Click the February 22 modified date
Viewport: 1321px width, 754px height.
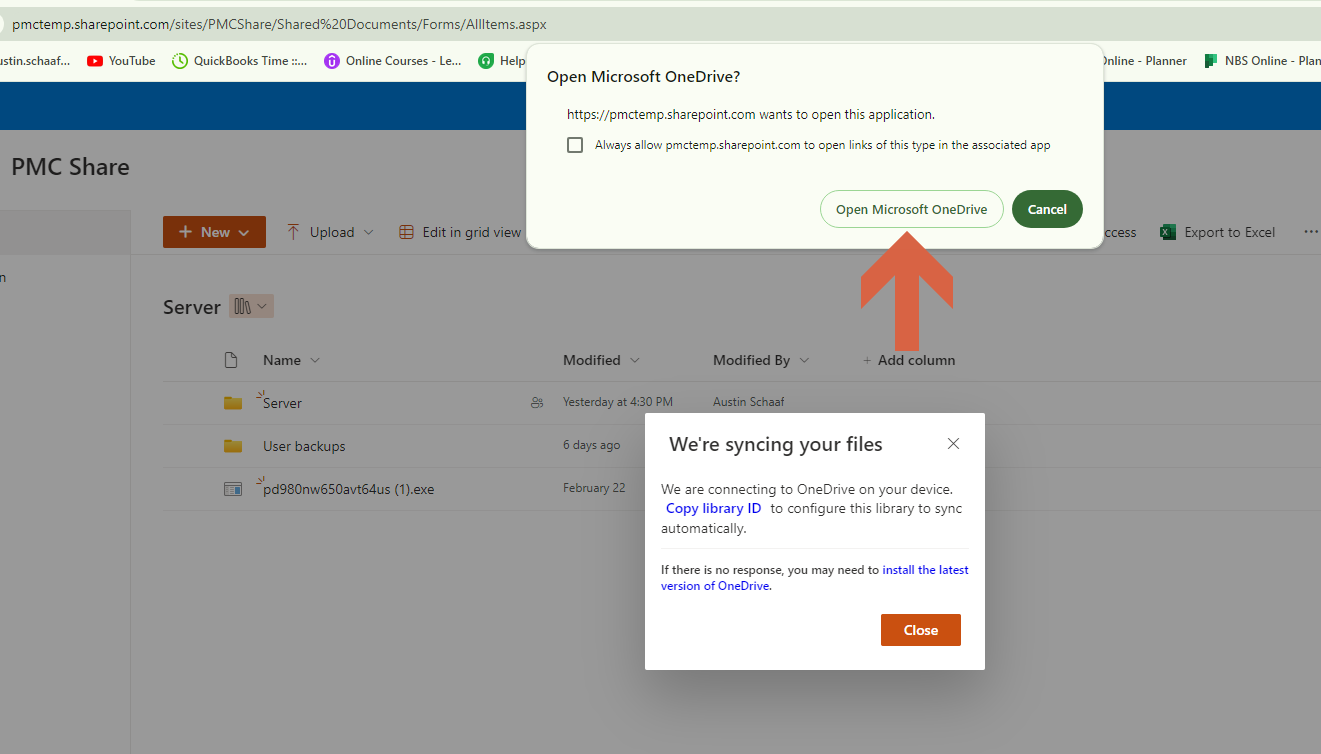pyautogui.click(x=594, y=488)
